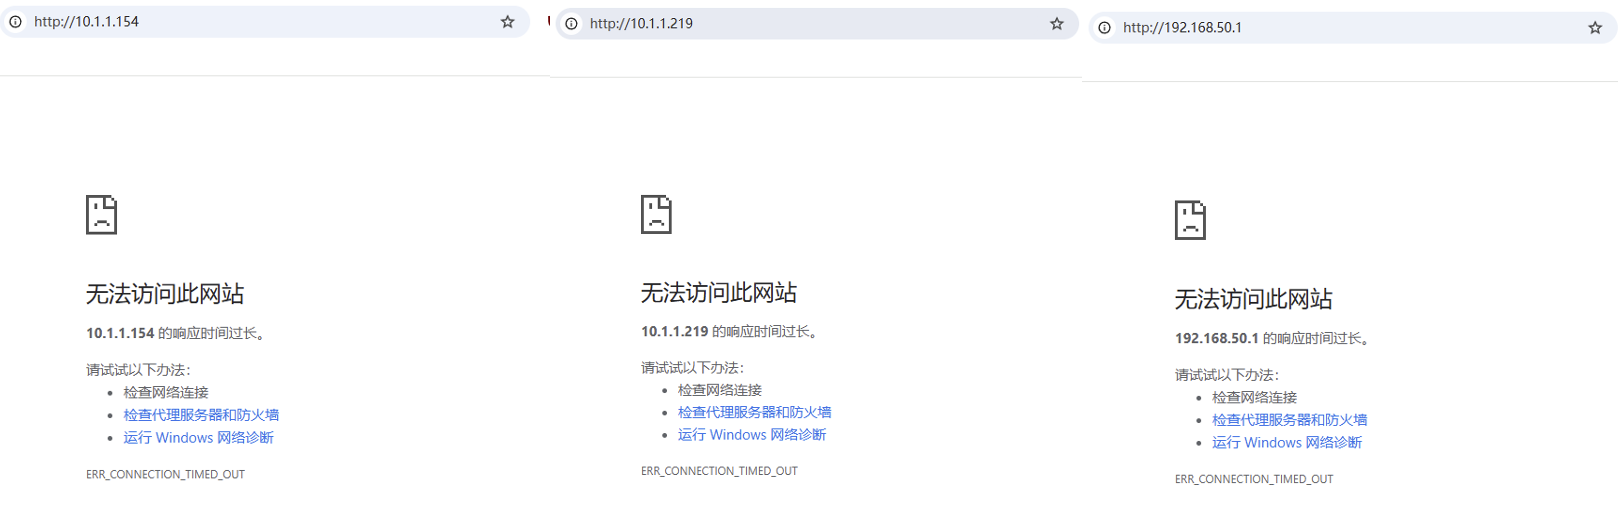Screen dimensions: 1618x516
Task: Open 检查代理服务器和防火墙 link on 192.168.50.1 page
Action: 1289,420
